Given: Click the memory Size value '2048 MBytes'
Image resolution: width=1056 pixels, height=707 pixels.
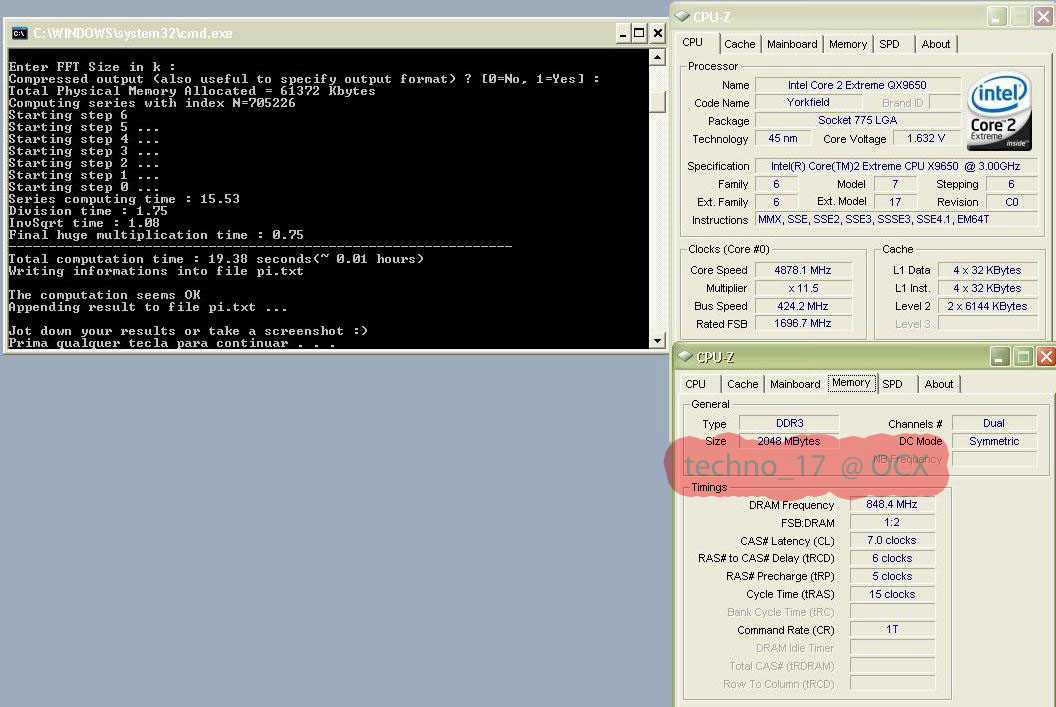Looking at the screenshot, I should click(789, 441).
